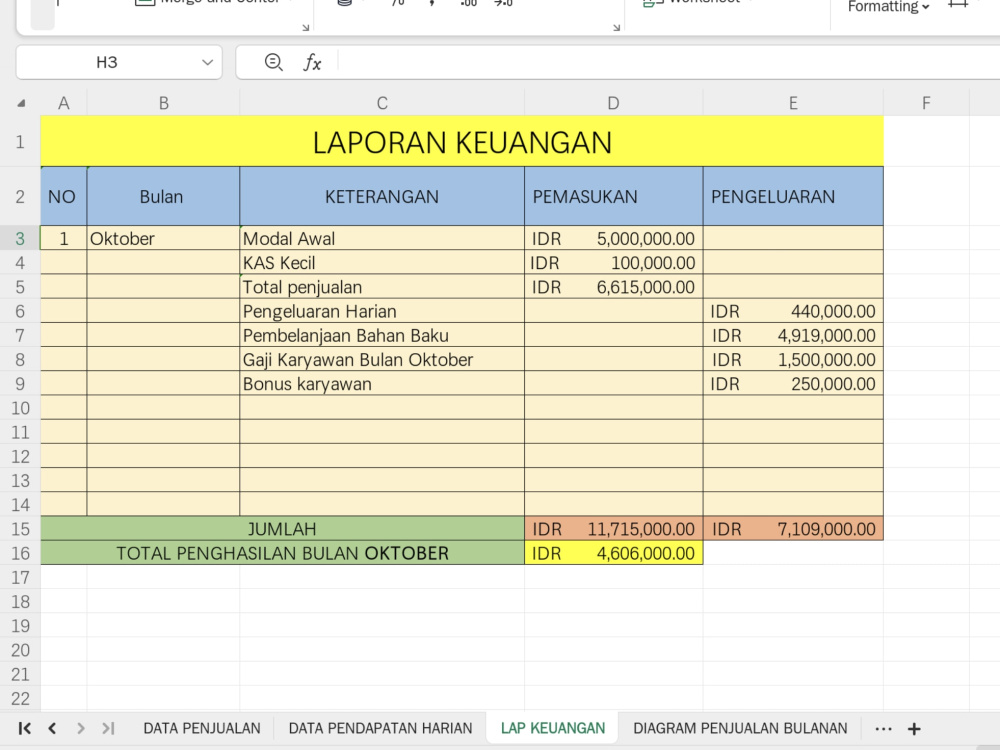Click the zoom magnifier icon in formula bar
This screenshot has width=1000, height=750.
(x=274, y=62)
